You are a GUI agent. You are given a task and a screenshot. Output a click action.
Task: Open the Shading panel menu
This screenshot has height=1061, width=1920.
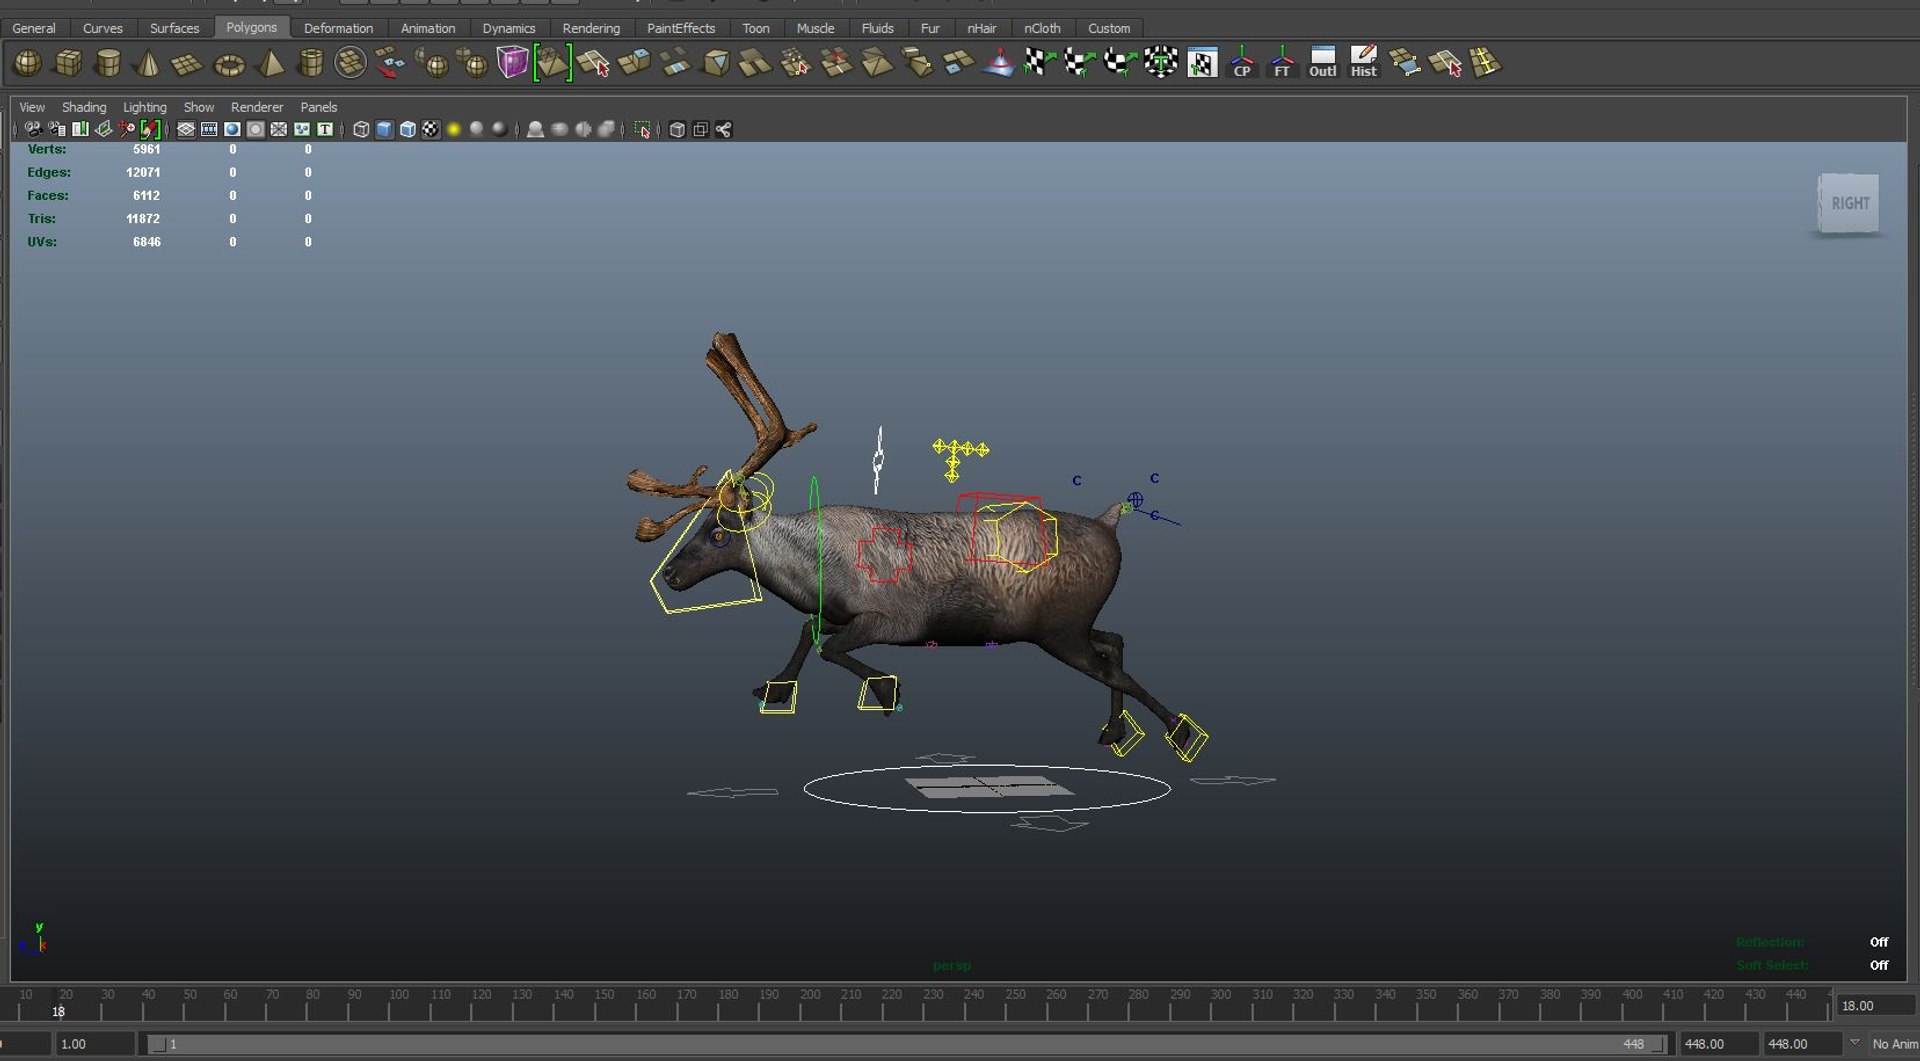[x=84, y=107]
